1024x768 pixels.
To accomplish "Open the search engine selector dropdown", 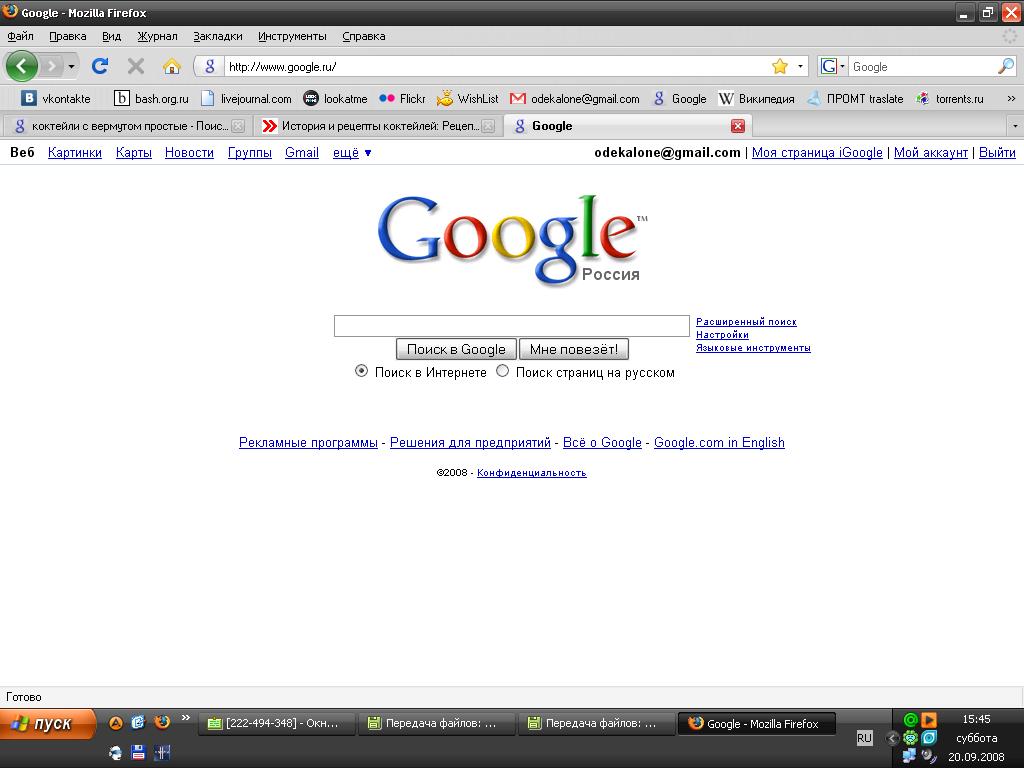I will tap(833, 66).
